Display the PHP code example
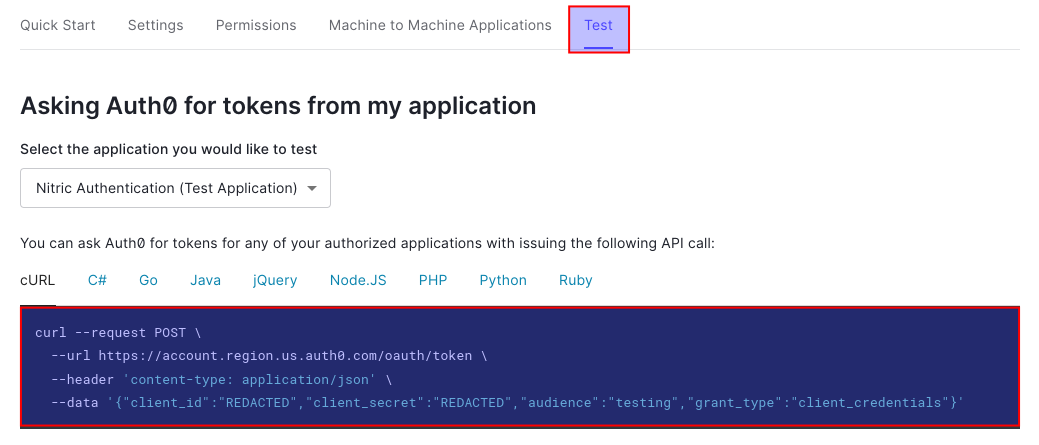The width and height of the screenshot is (1039, 445). coord(433,280)
